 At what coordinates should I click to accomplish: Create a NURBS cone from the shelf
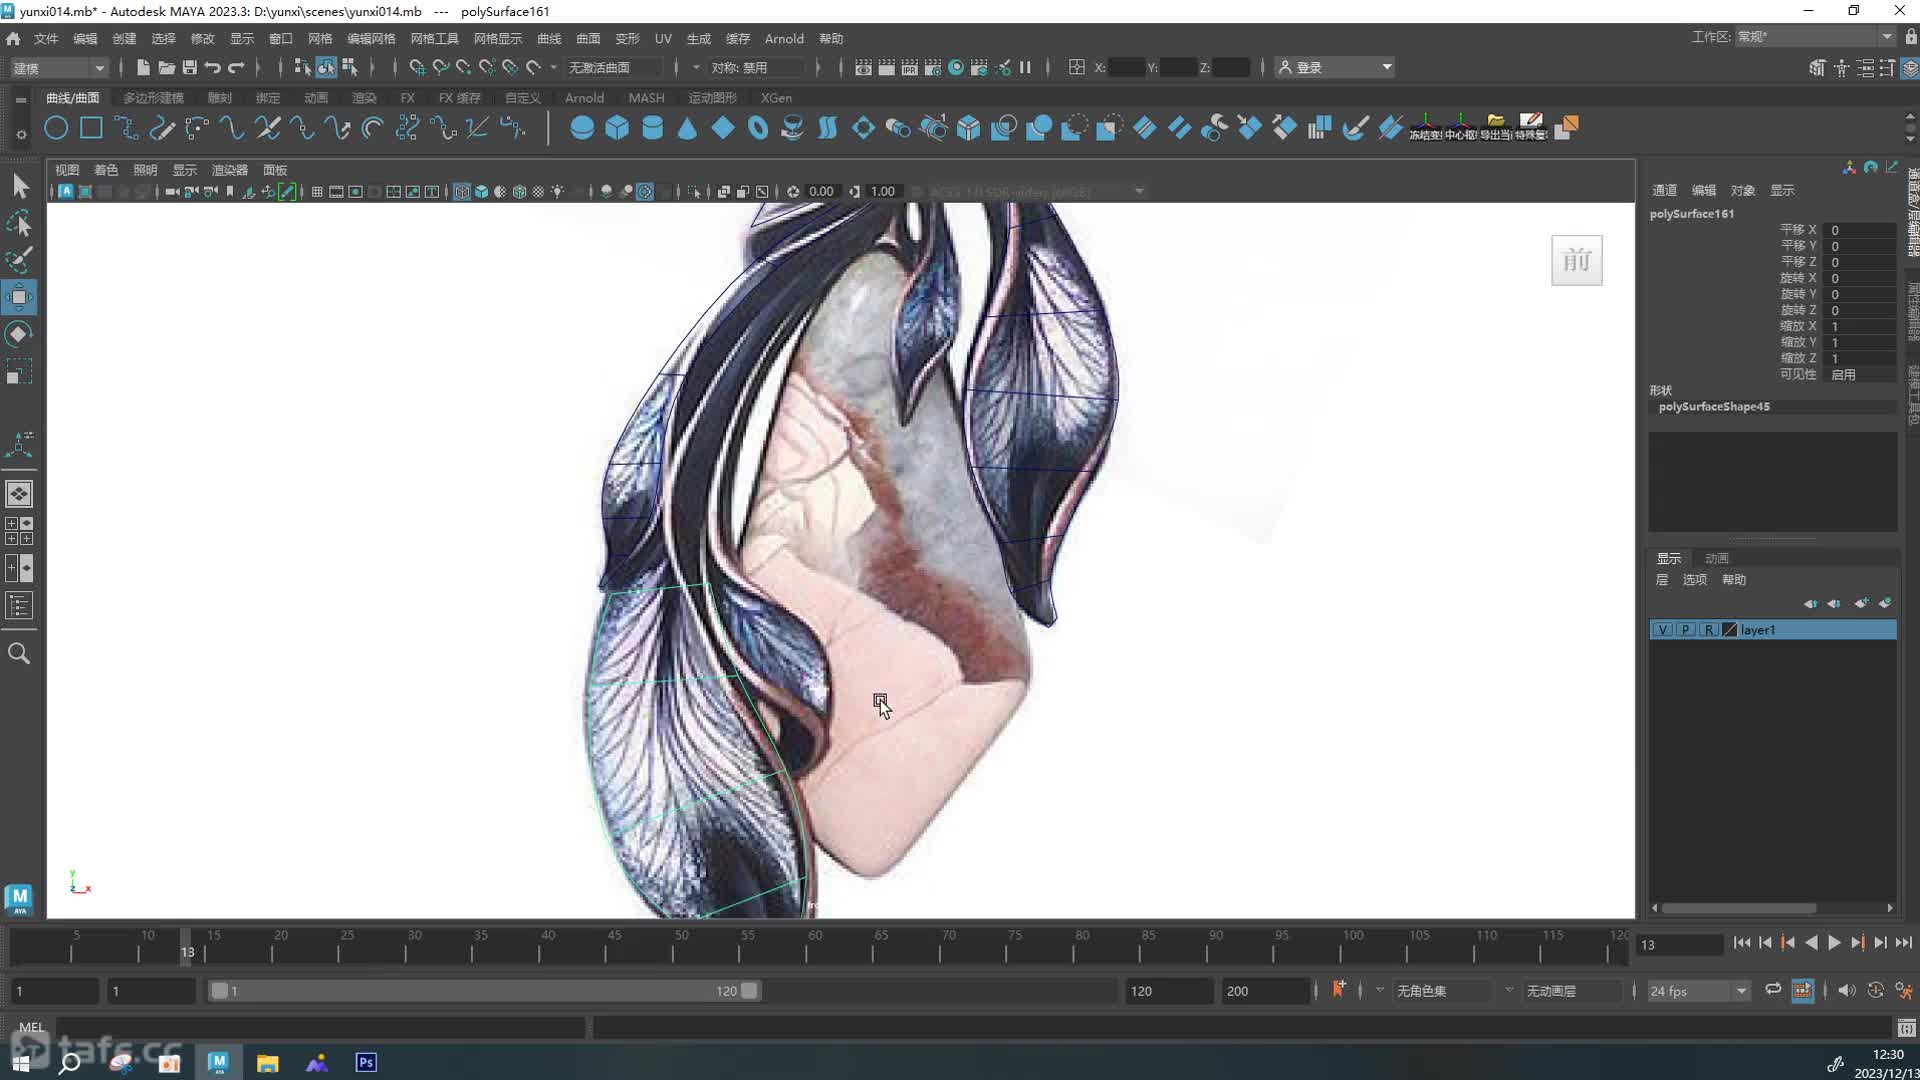point(687,128)
